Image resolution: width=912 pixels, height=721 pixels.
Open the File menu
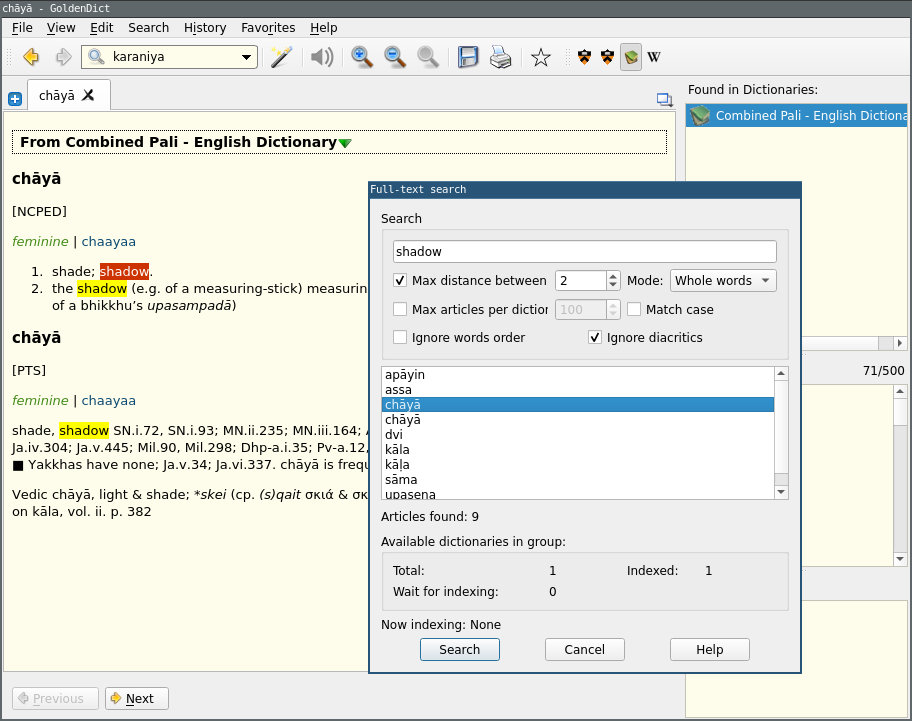[22, 27]
